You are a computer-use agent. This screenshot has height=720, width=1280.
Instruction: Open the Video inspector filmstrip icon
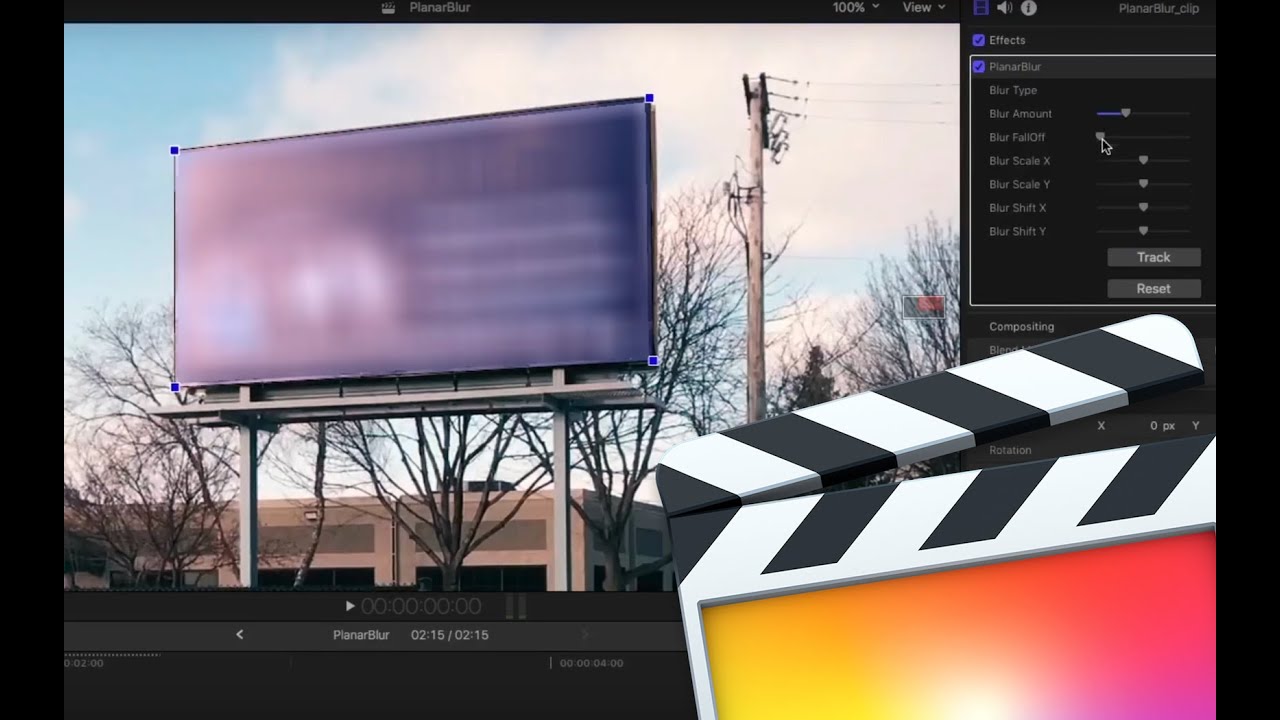coord(981,8)
